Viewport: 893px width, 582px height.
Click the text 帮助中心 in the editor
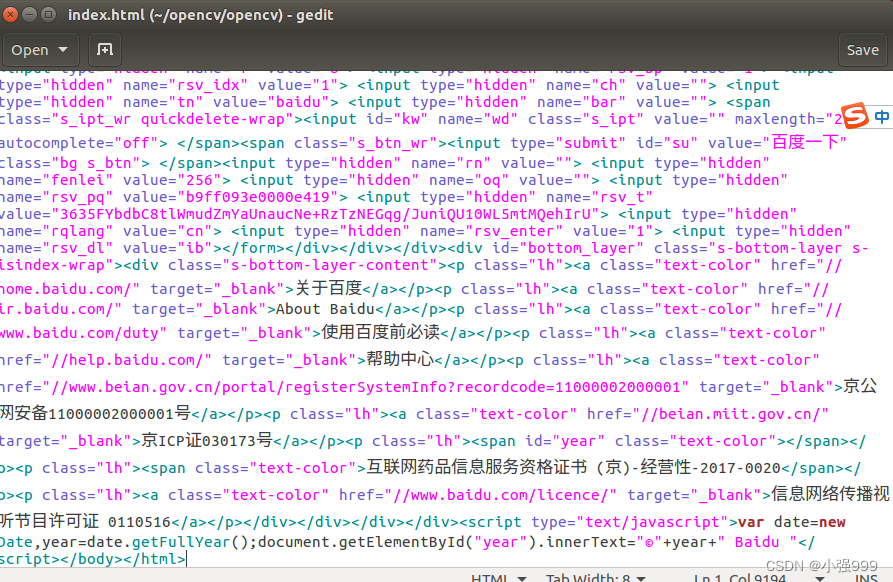pyautogui.click(x=400, y=359)
